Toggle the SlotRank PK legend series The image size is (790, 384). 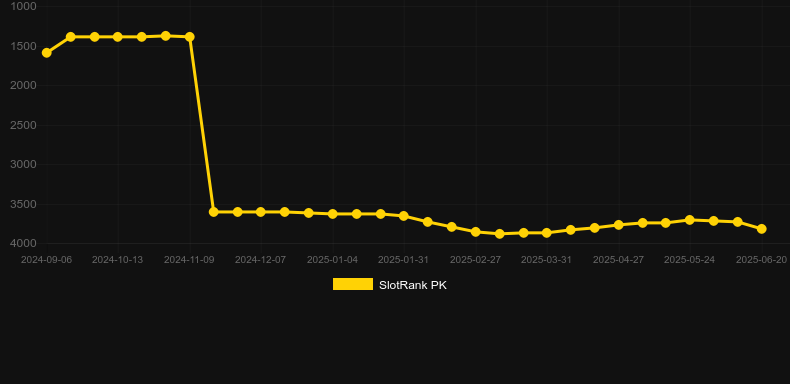point(389,285)
